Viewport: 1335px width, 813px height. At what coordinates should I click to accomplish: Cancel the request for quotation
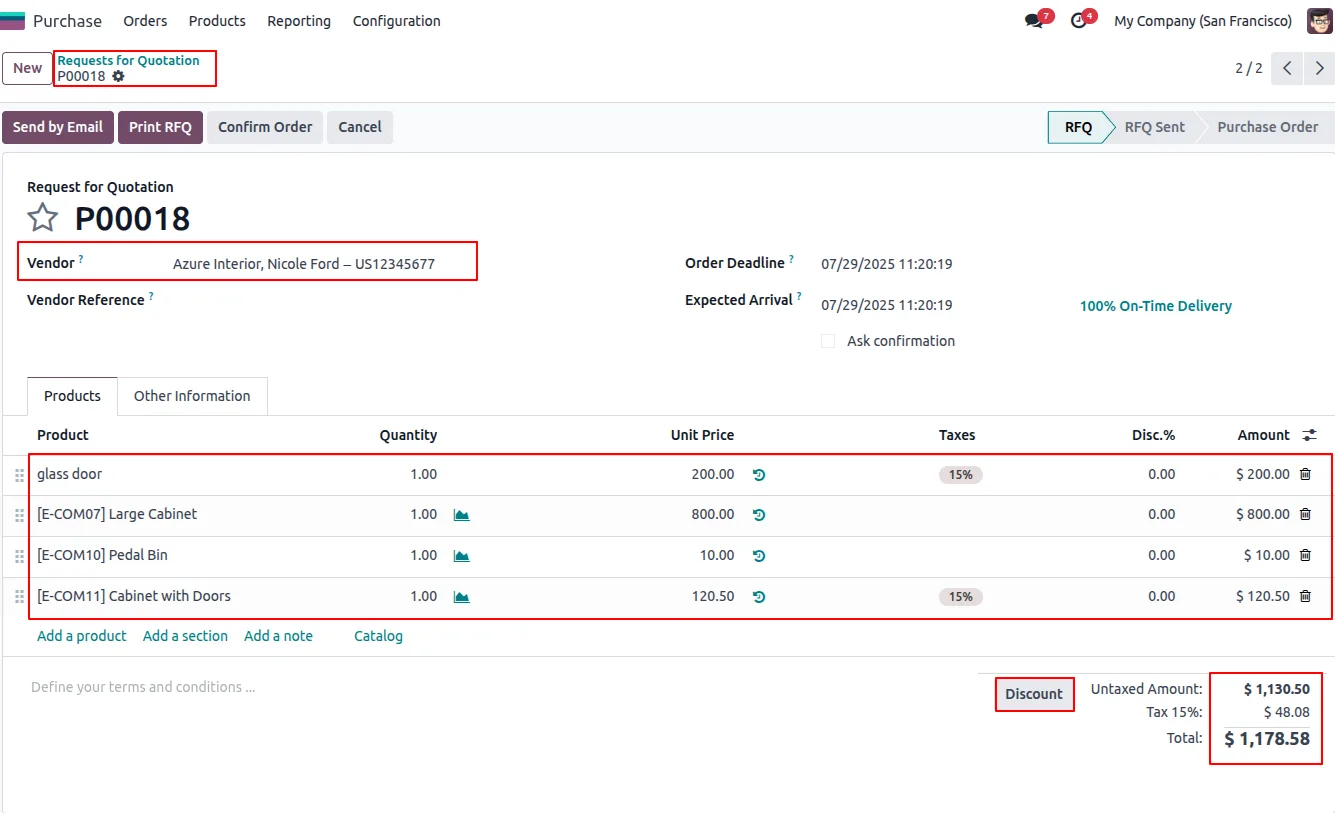point(360,127)
